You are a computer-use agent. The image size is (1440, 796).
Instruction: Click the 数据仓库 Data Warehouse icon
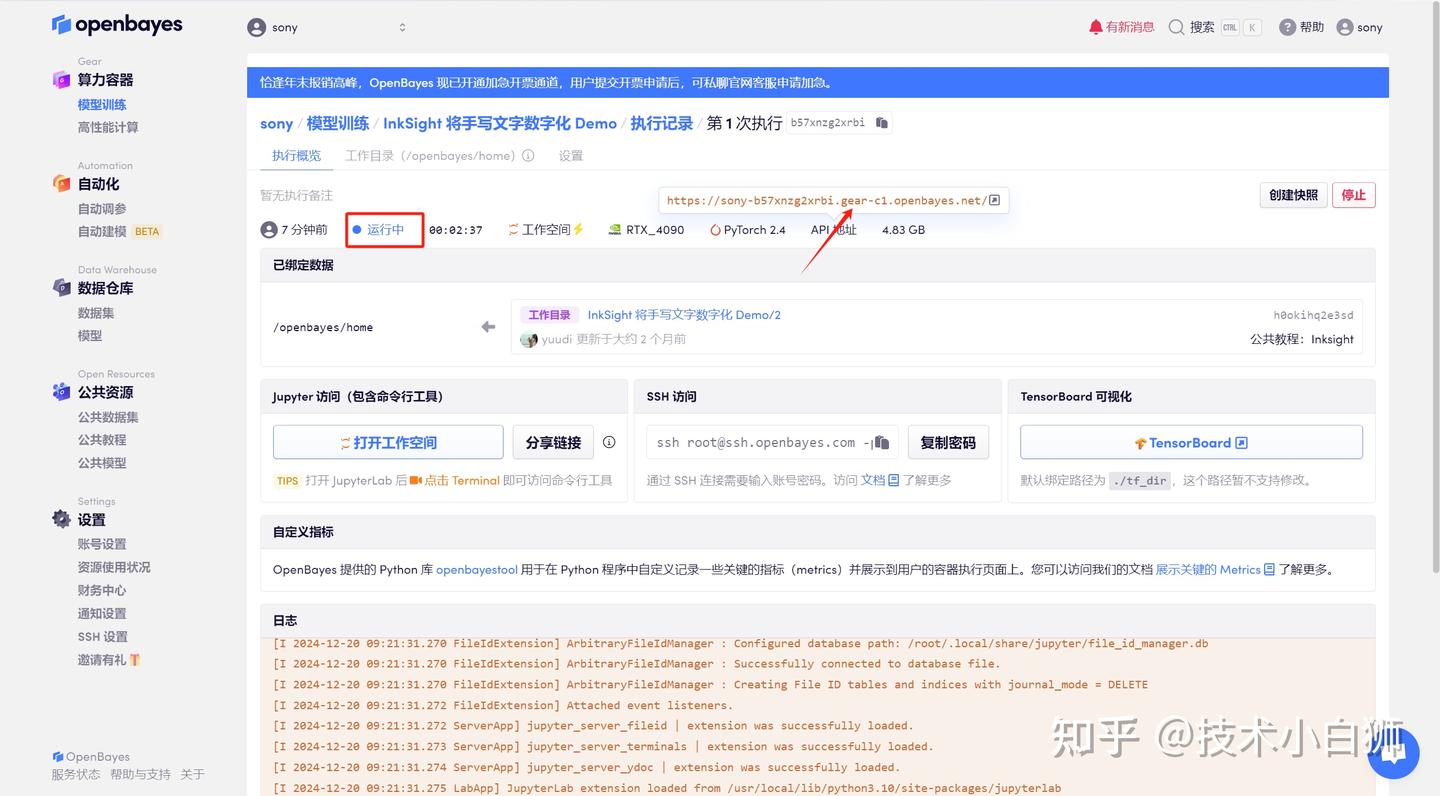click(63, 288)
